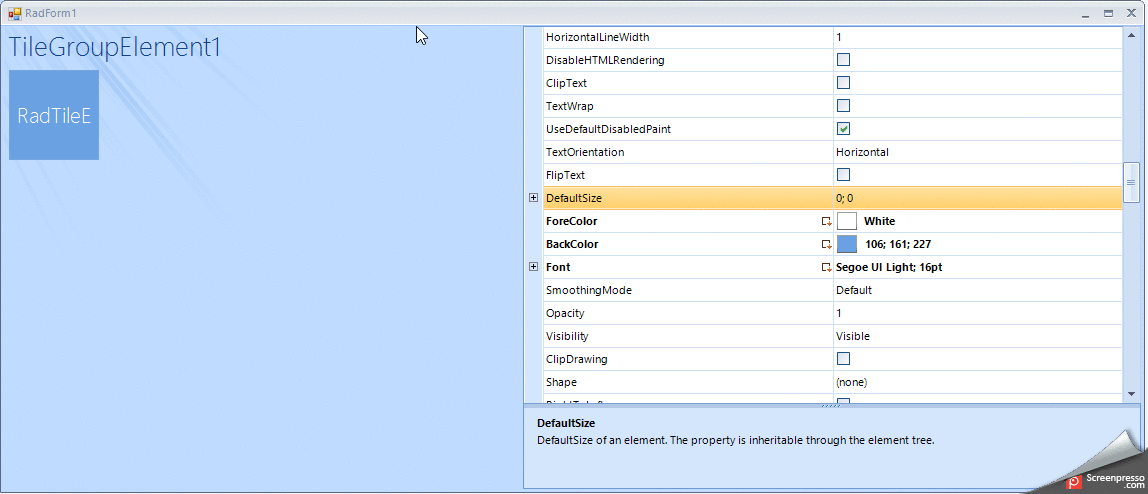Maximize the RadForm1 window
Screen dimensions: 1148x494
tap(1108, 13)
